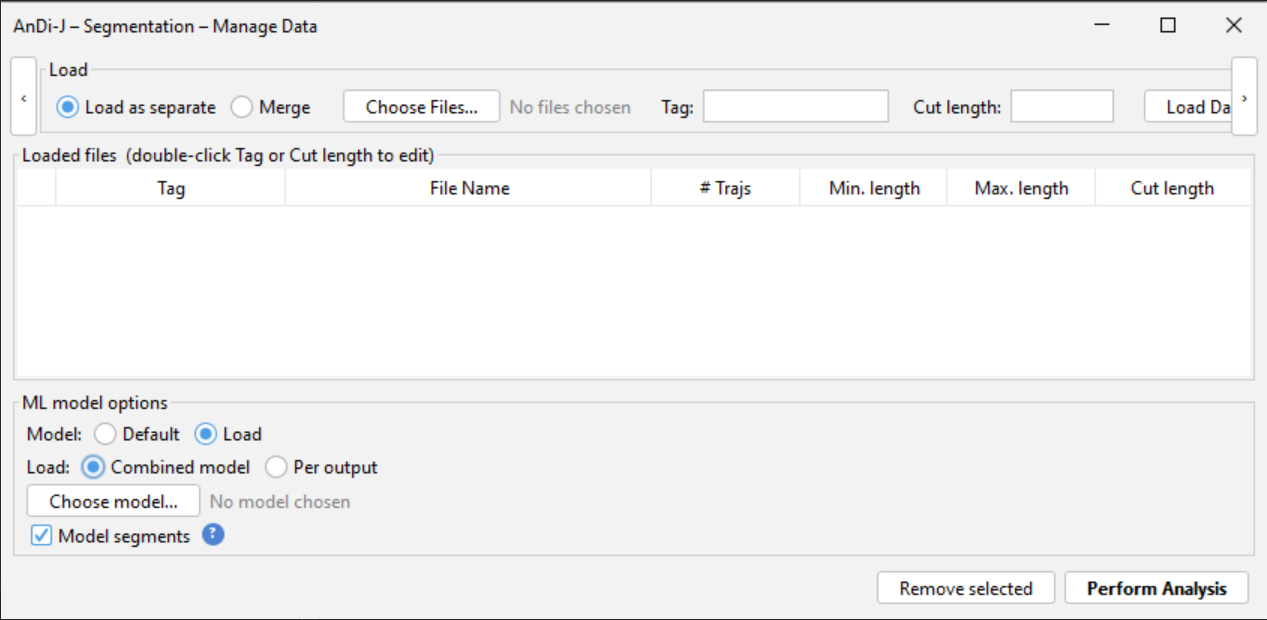Click the Choose model... button

tap(113, 501)
